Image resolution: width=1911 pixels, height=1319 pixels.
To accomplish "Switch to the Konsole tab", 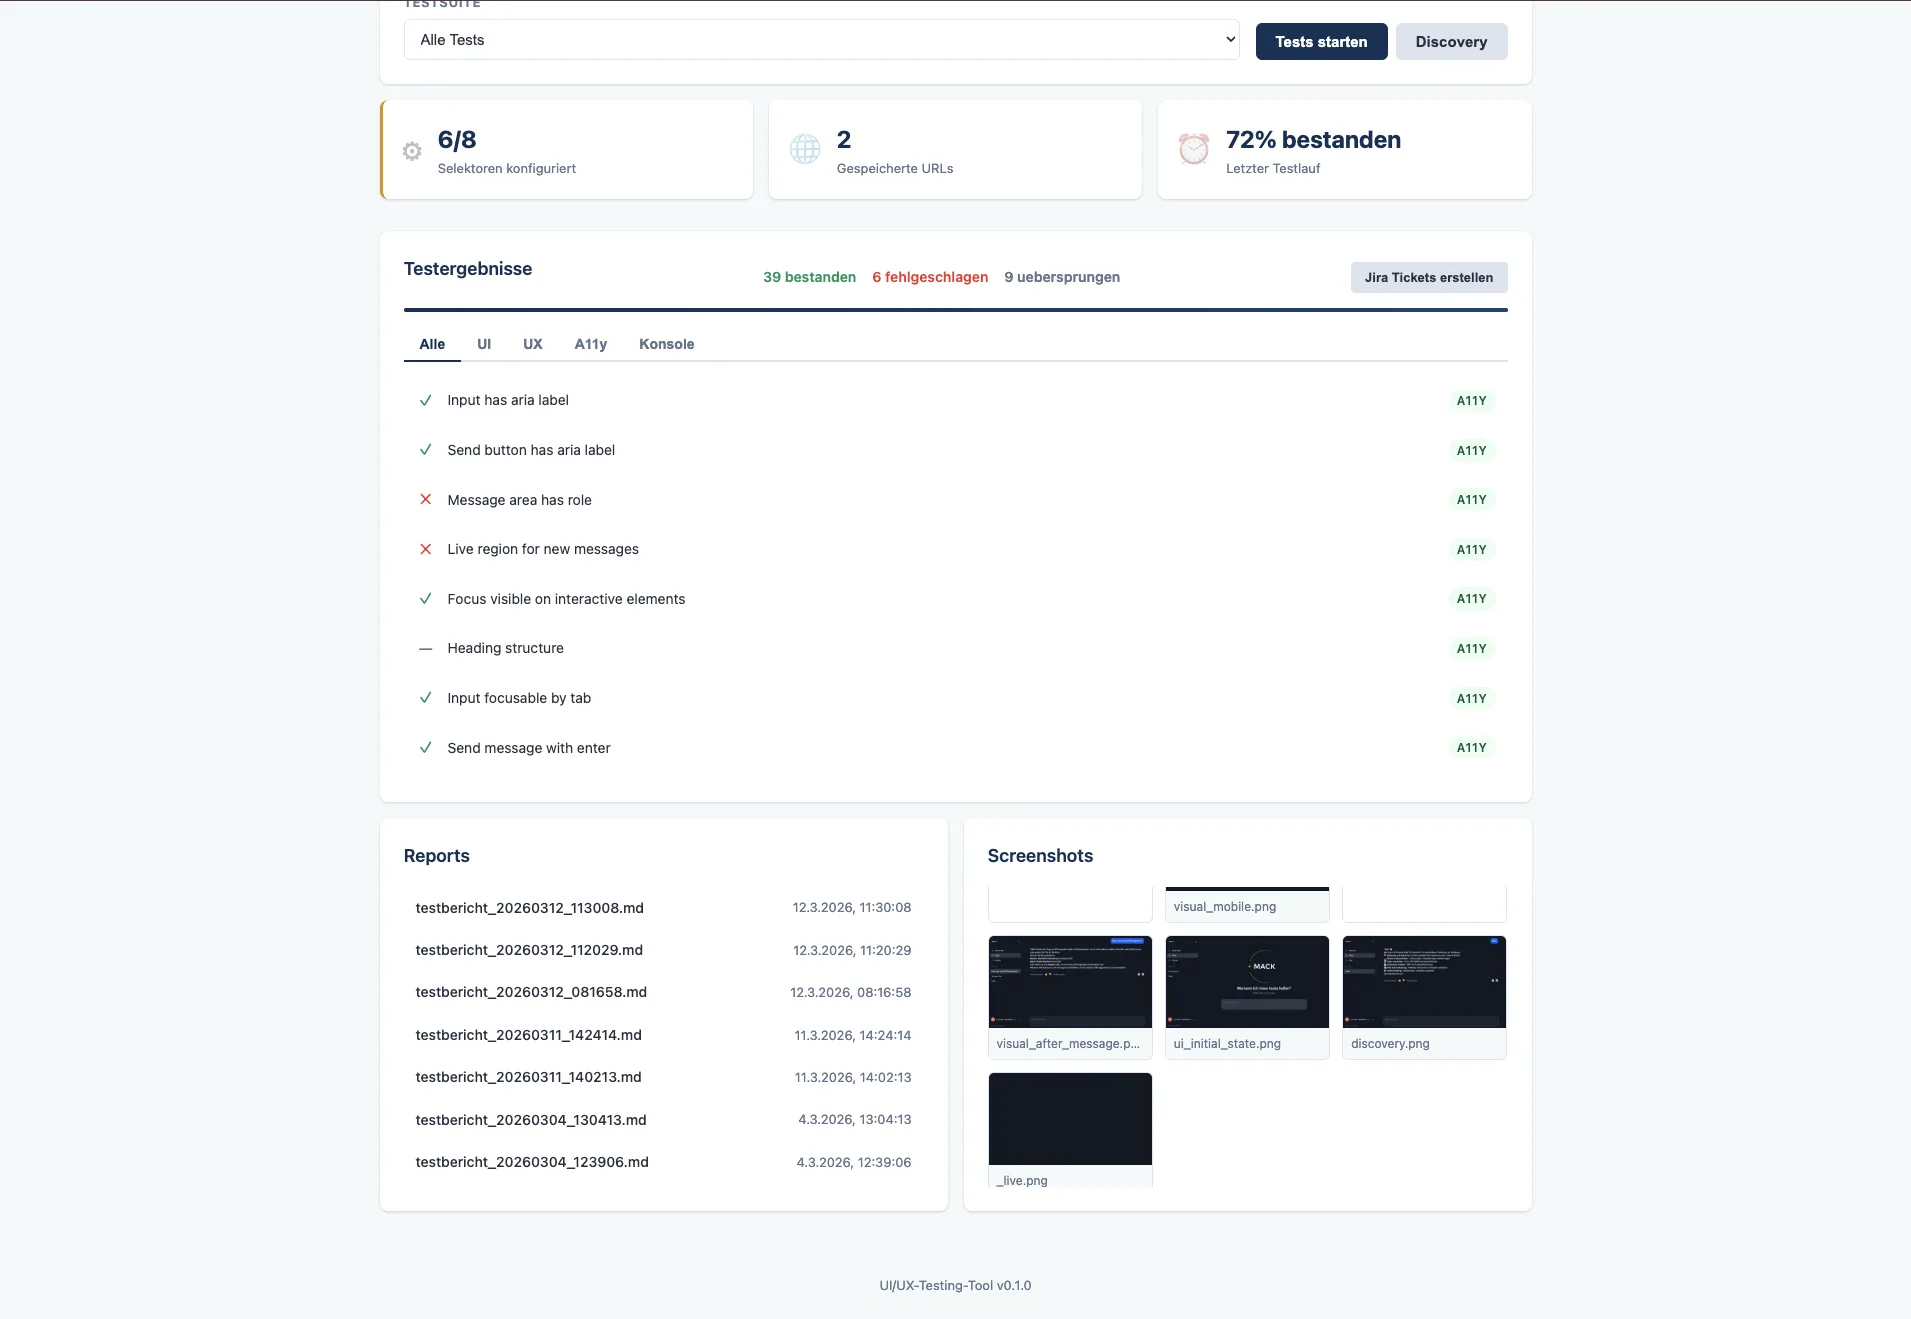I will coord(666,344).
